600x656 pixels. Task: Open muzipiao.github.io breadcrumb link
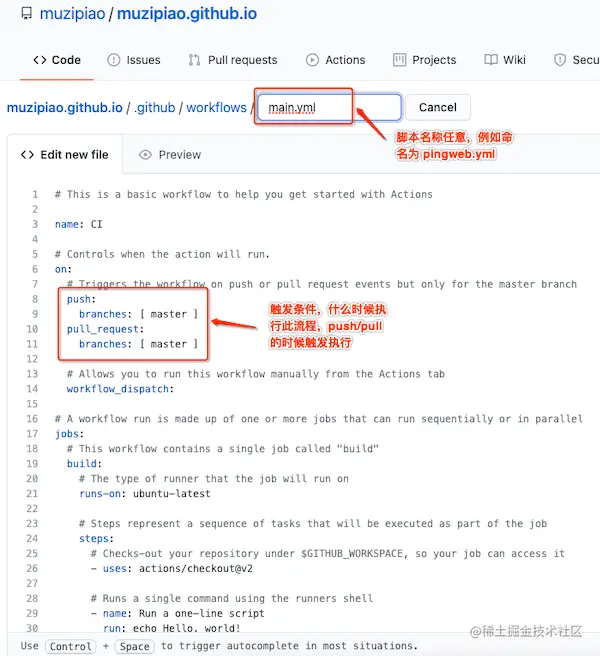[65, 108]
